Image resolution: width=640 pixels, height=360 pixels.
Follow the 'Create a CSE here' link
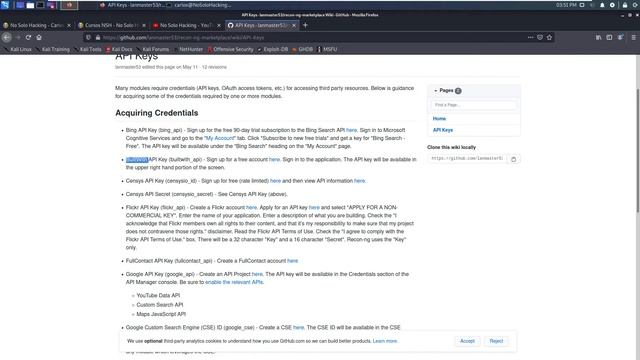[298, 327]
